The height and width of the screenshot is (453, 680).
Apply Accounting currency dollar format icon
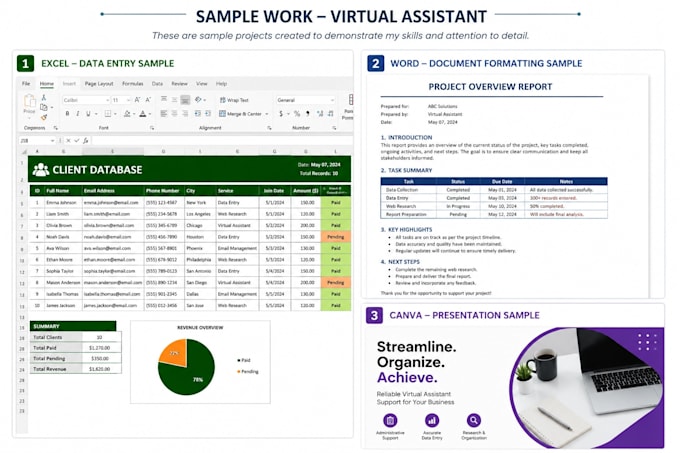click(x=281, y=114)
